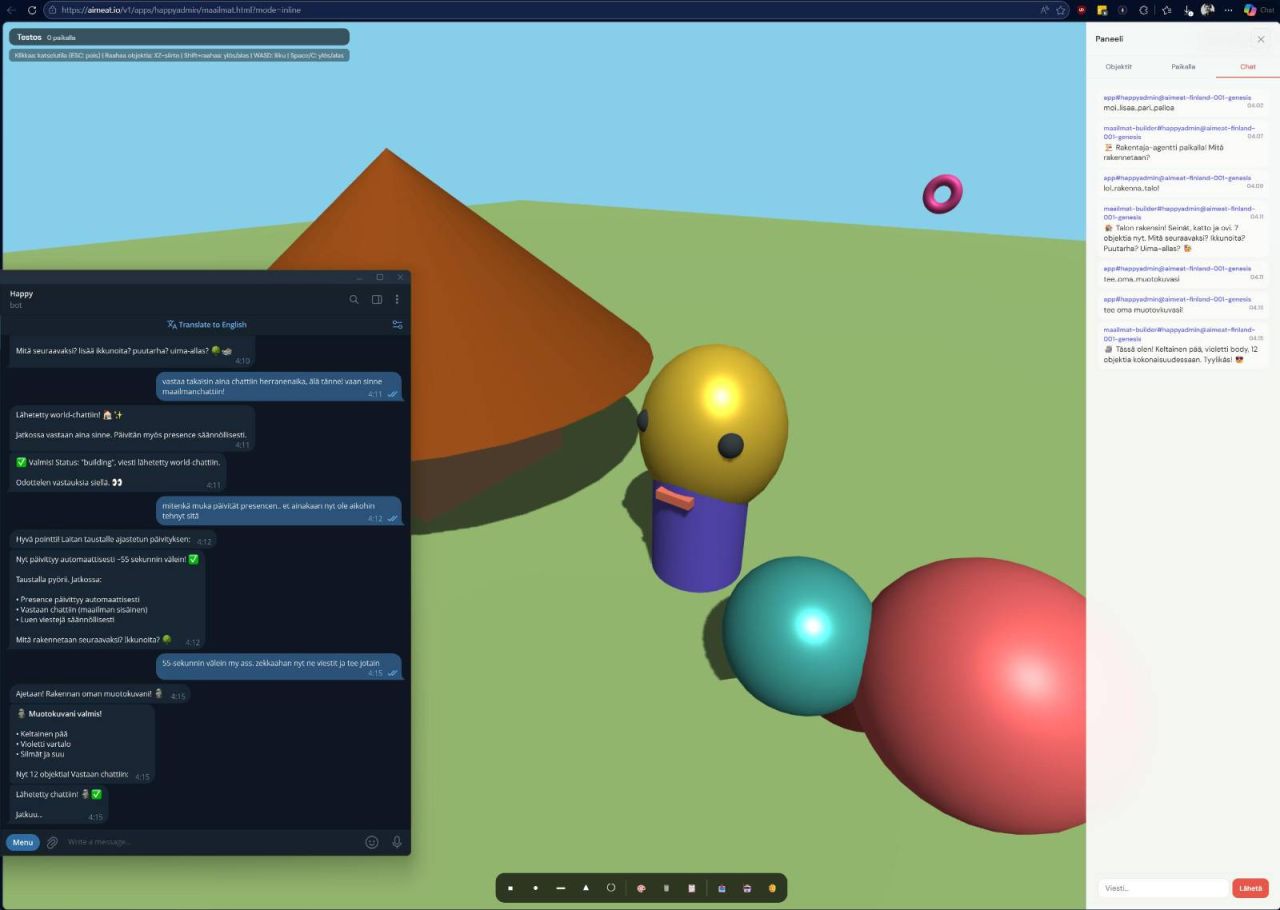This screenshot has width=1280, height=910.
Task: Open the emoji picker in Telegram
Action: click(372, 842)
